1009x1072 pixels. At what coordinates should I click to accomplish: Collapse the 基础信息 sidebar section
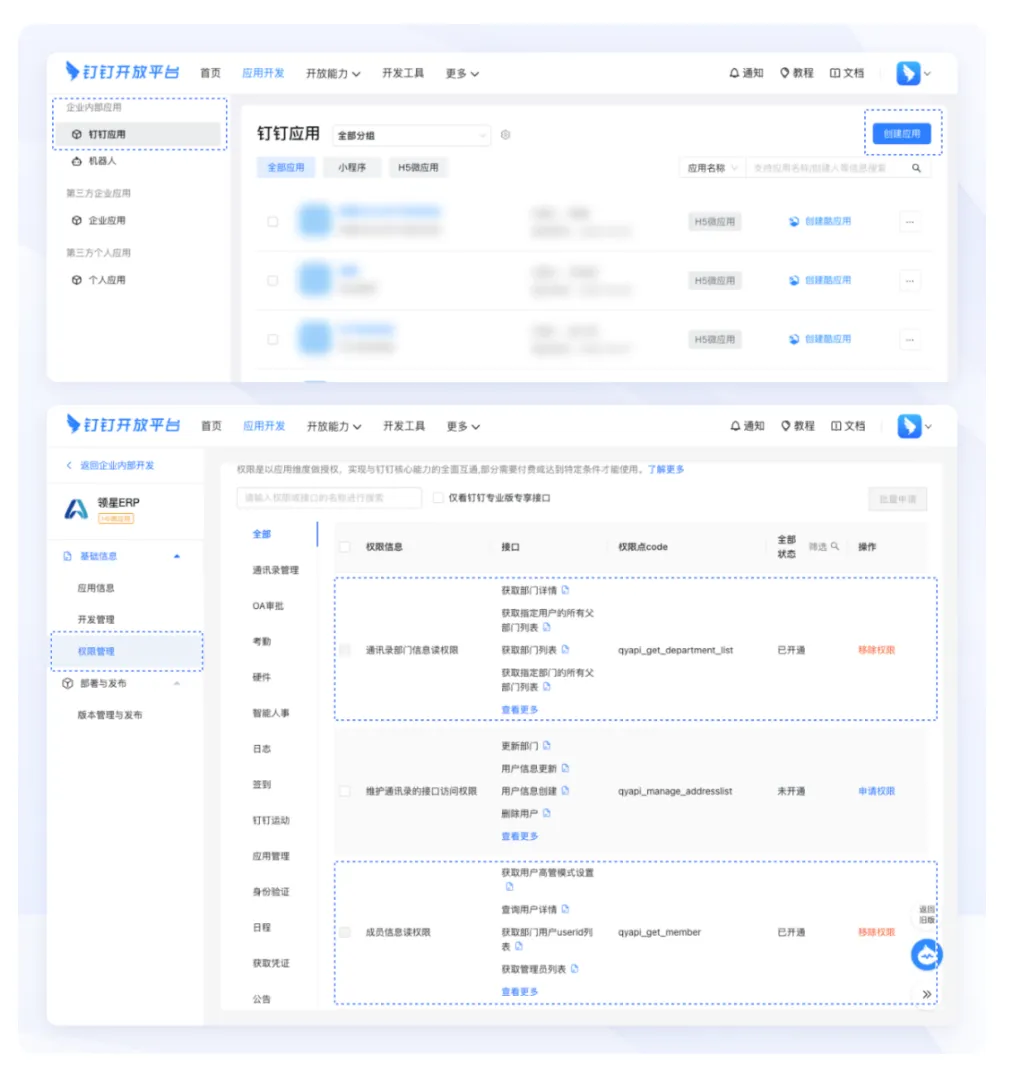(176, 556)
